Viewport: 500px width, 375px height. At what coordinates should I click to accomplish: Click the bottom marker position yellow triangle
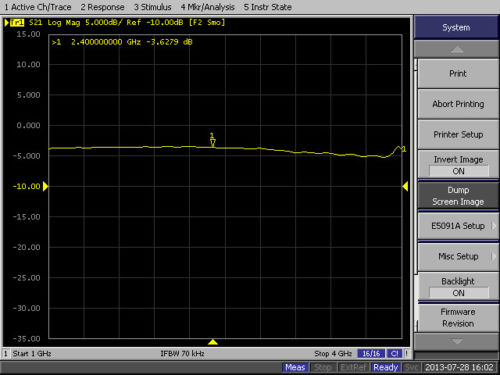(213, 342)
